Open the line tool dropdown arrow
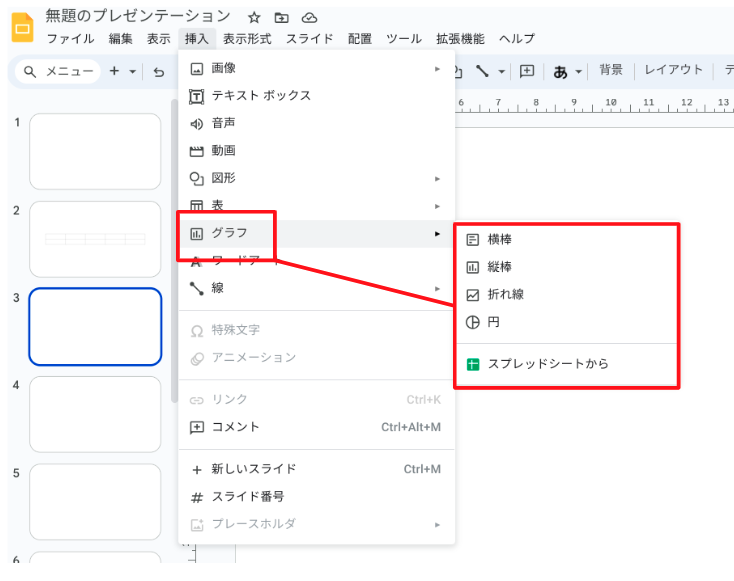The image size is (734, 581). pyautogui.click(x=501, y=72)
